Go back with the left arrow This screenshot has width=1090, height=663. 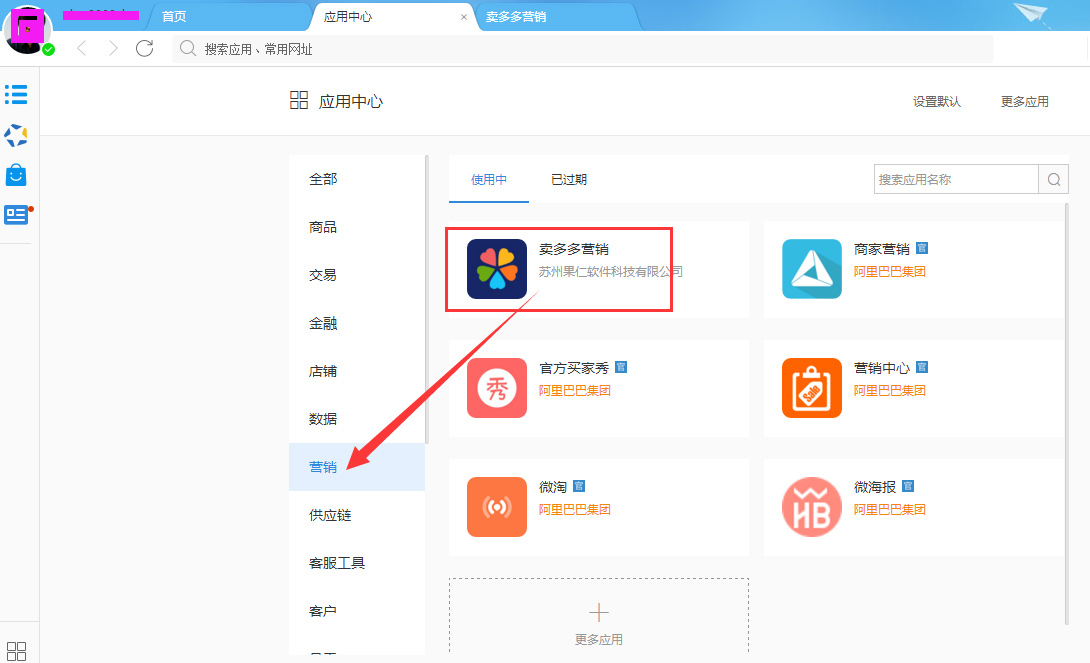click(x=82, y=48)
